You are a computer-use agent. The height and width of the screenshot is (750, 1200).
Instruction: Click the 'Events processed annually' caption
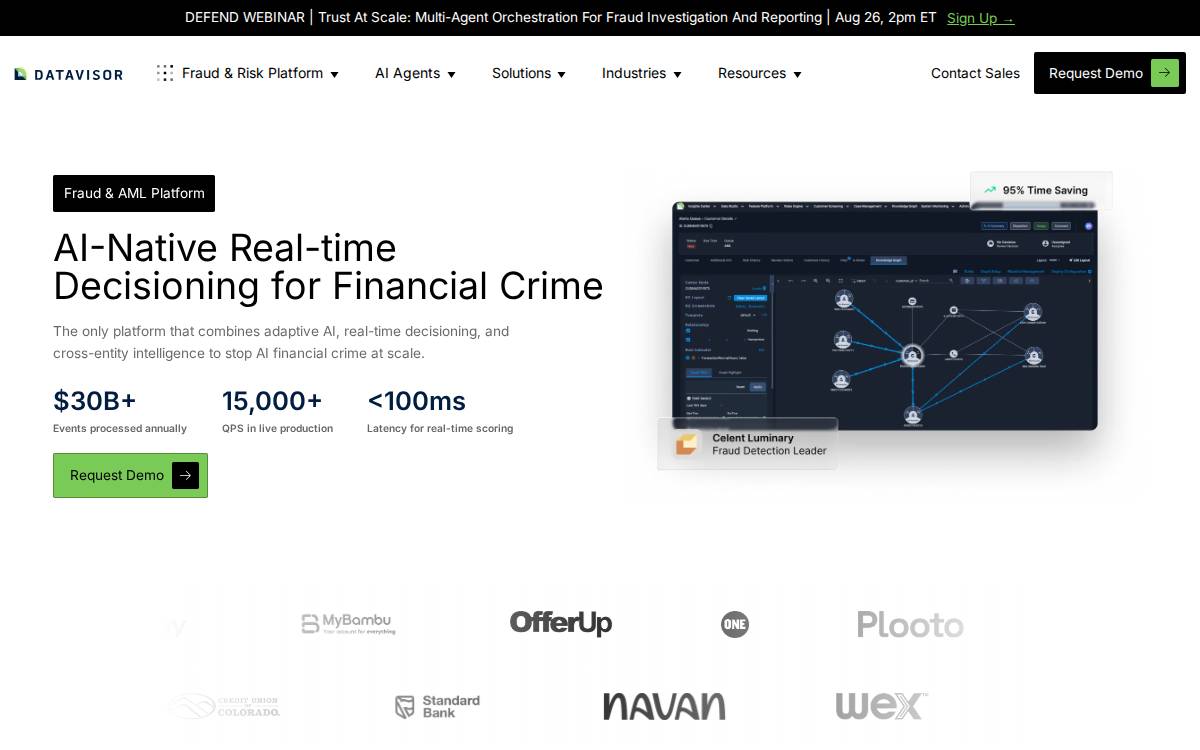(120, 428)
